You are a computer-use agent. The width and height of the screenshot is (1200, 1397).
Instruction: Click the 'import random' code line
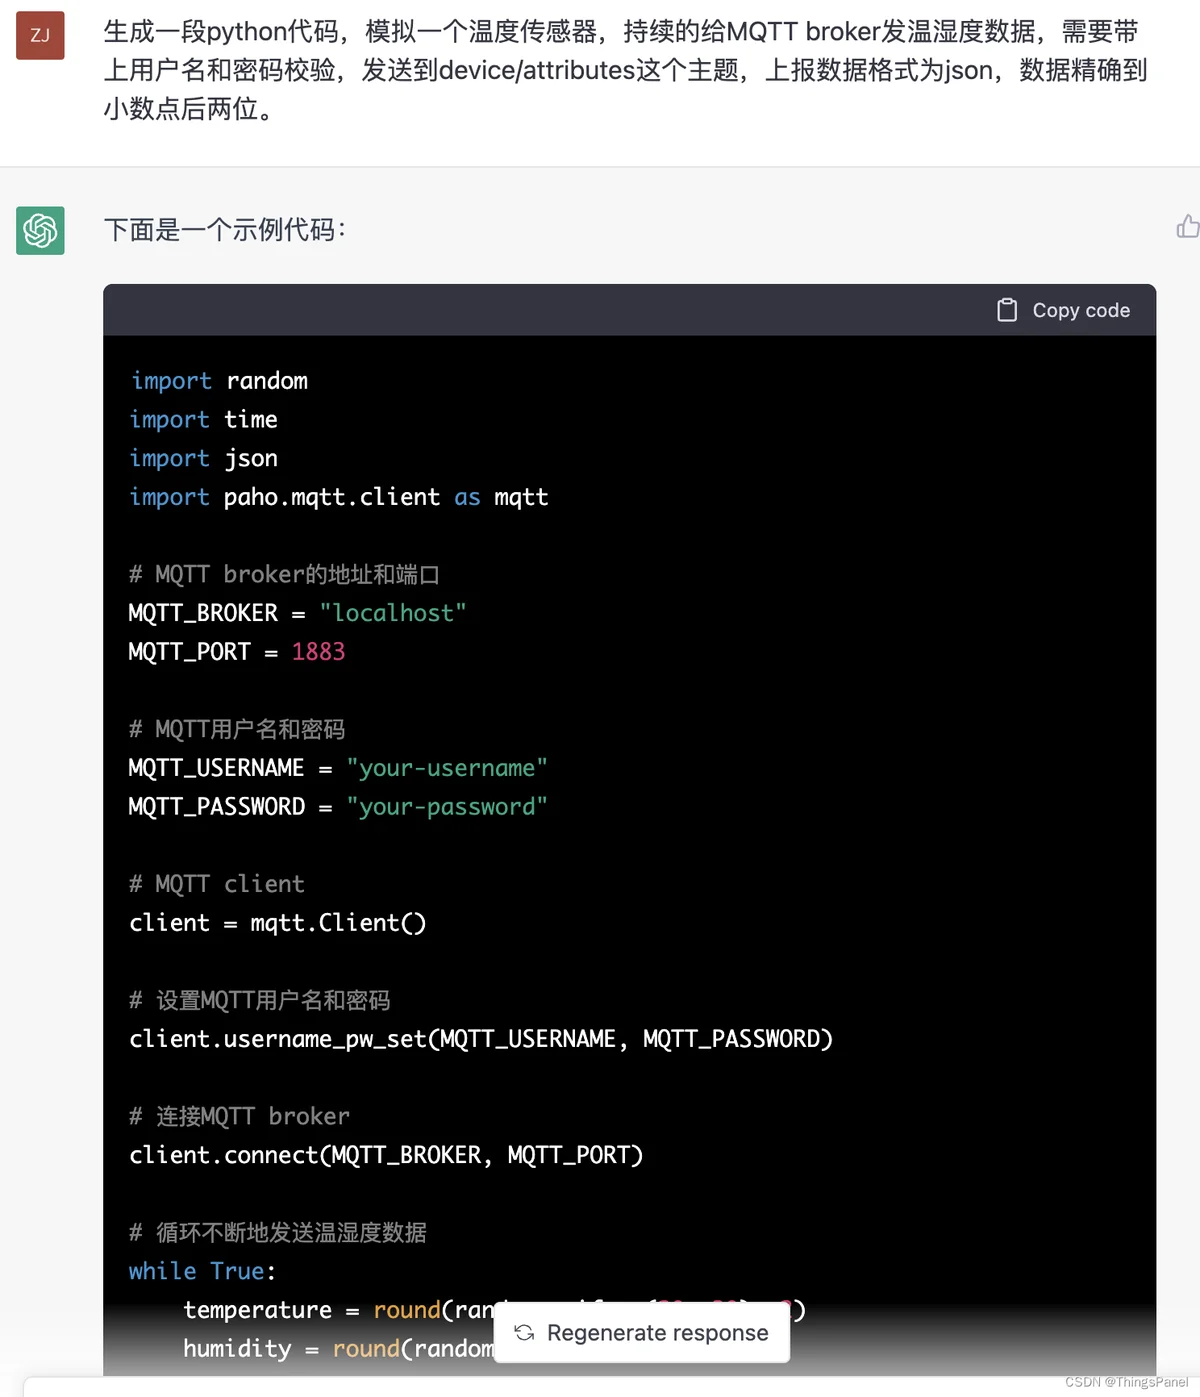pos(219,381)
